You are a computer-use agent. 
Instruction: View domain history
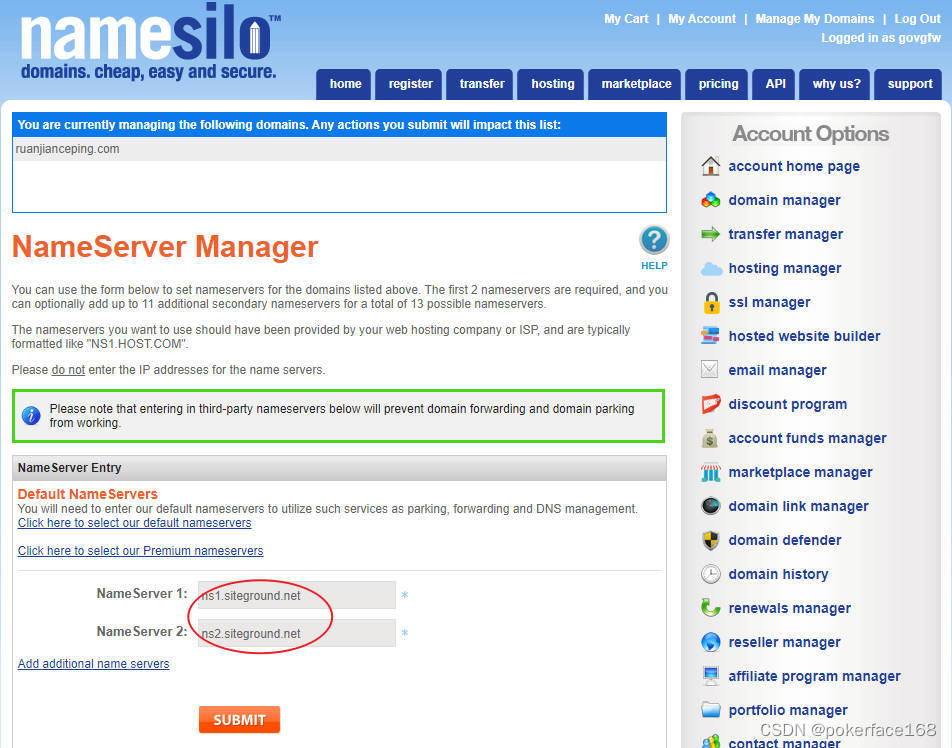(x=778, y=574)
